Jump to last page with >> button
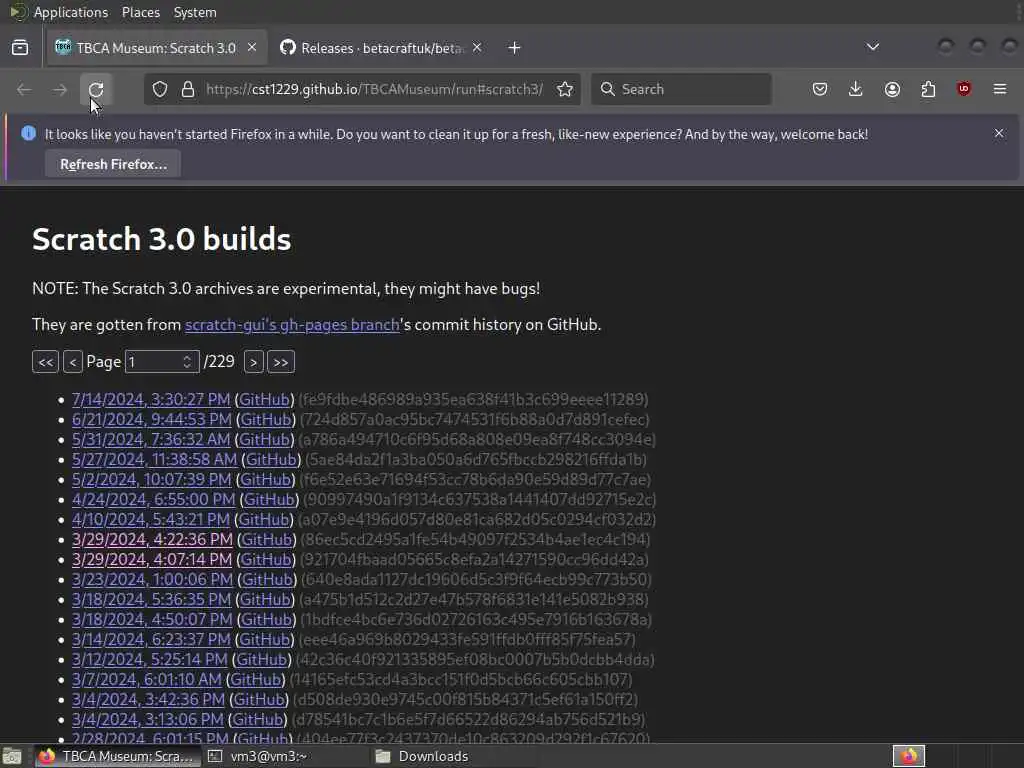Screen dimensions: 1024x768 tap(281, 362)
